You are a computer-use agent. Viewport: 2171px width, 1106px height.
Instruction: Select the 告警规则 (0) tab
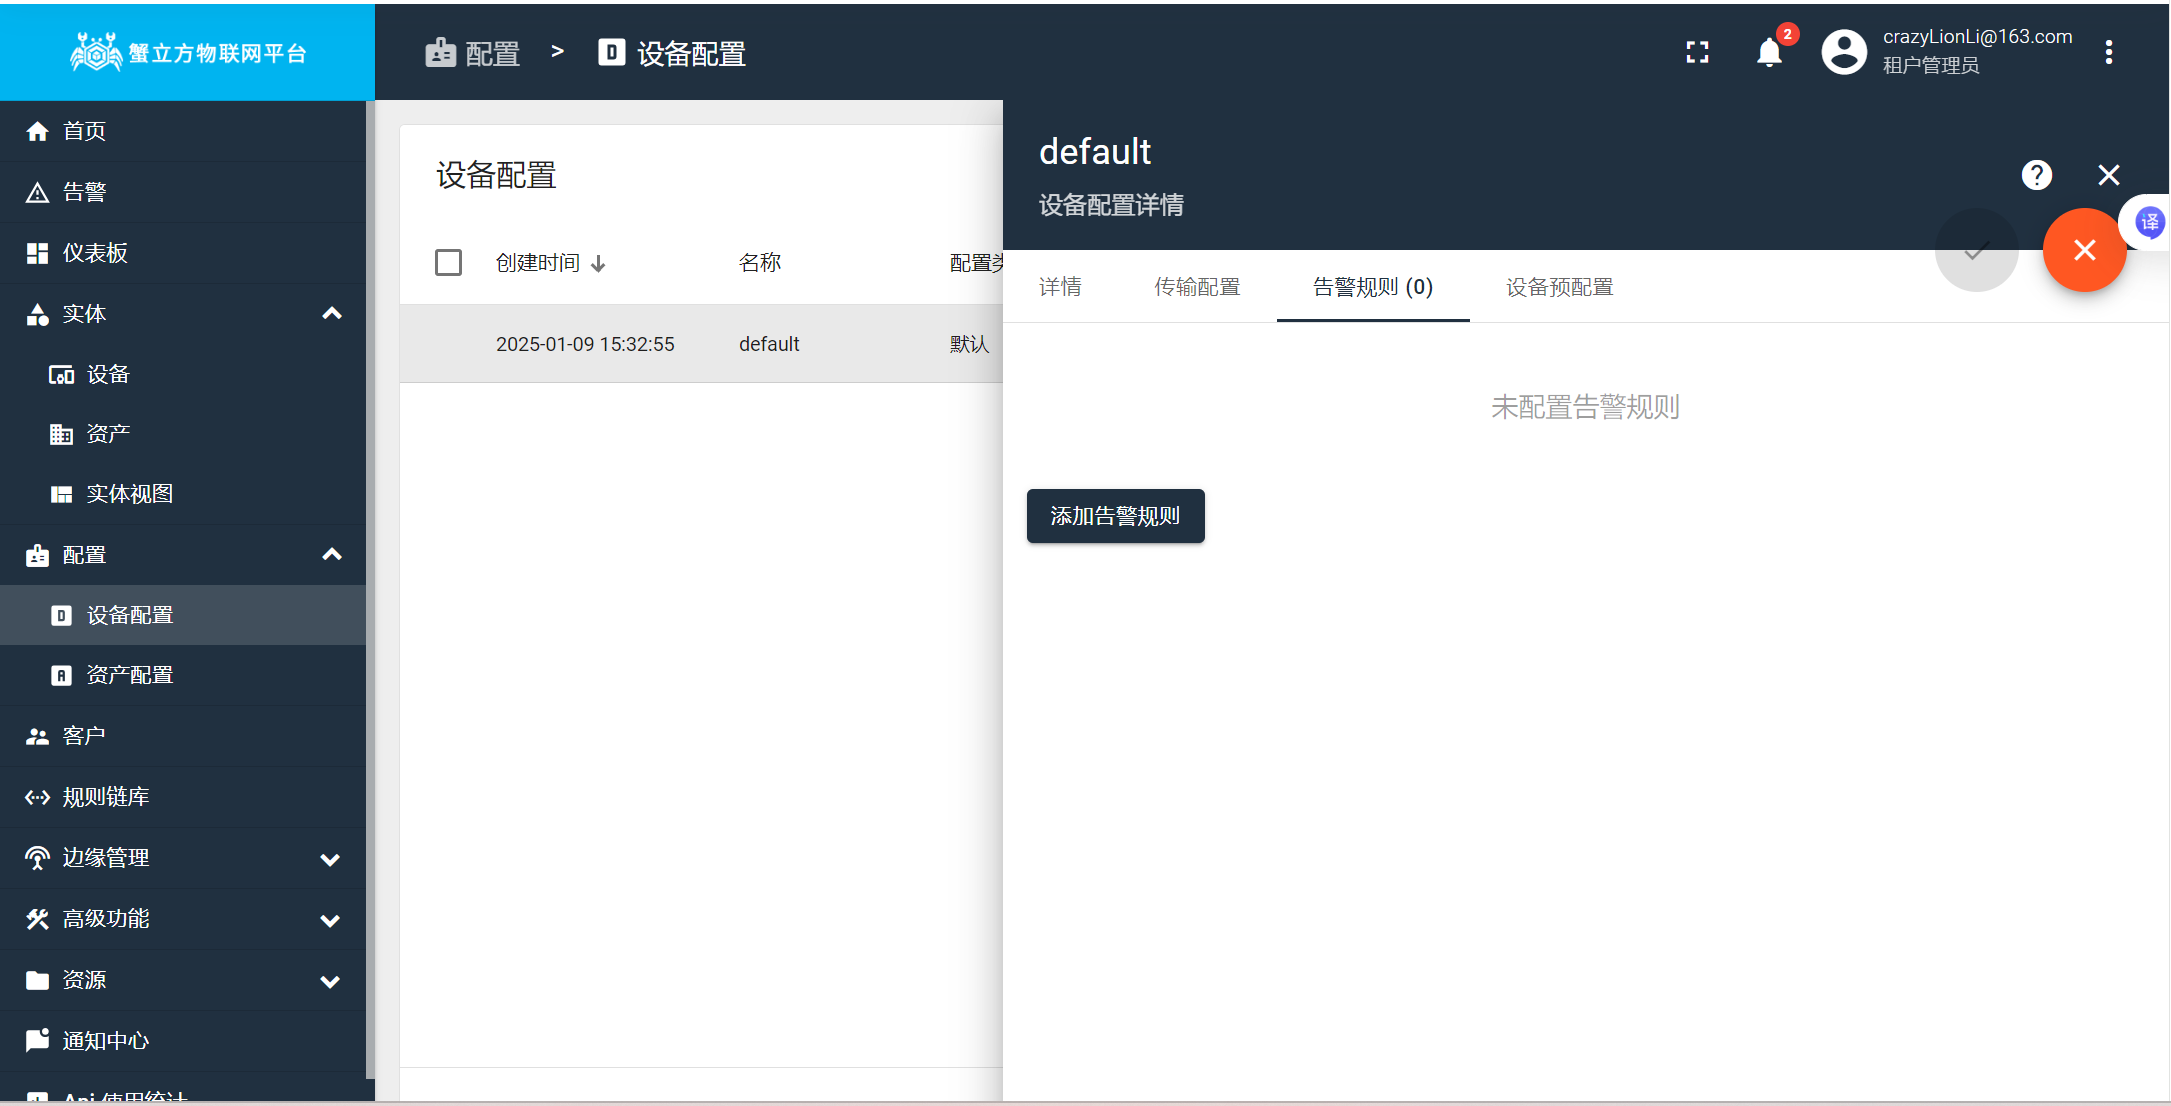1373,287
